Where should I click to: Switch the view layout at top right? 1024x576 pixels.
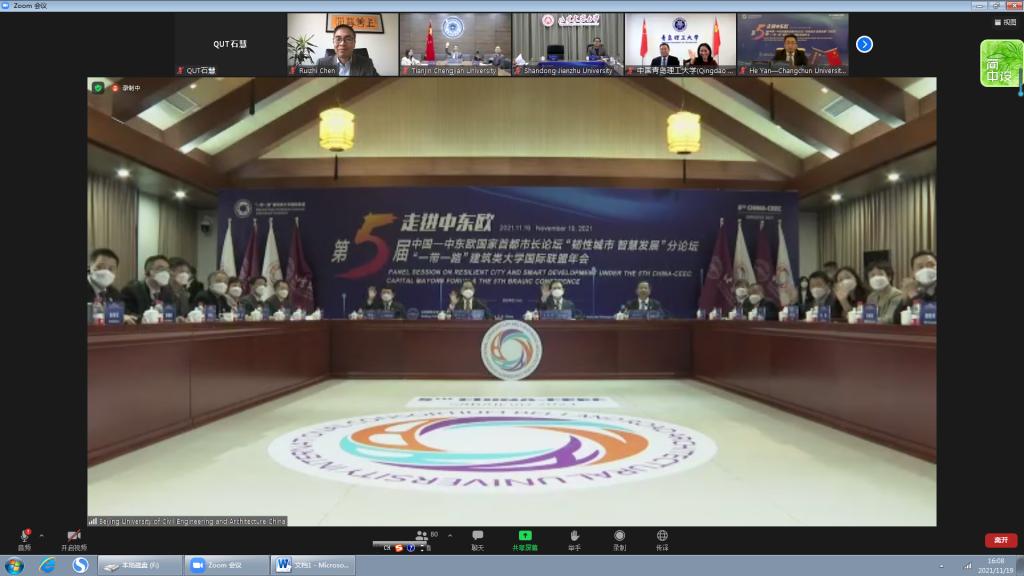(1003, 22)
